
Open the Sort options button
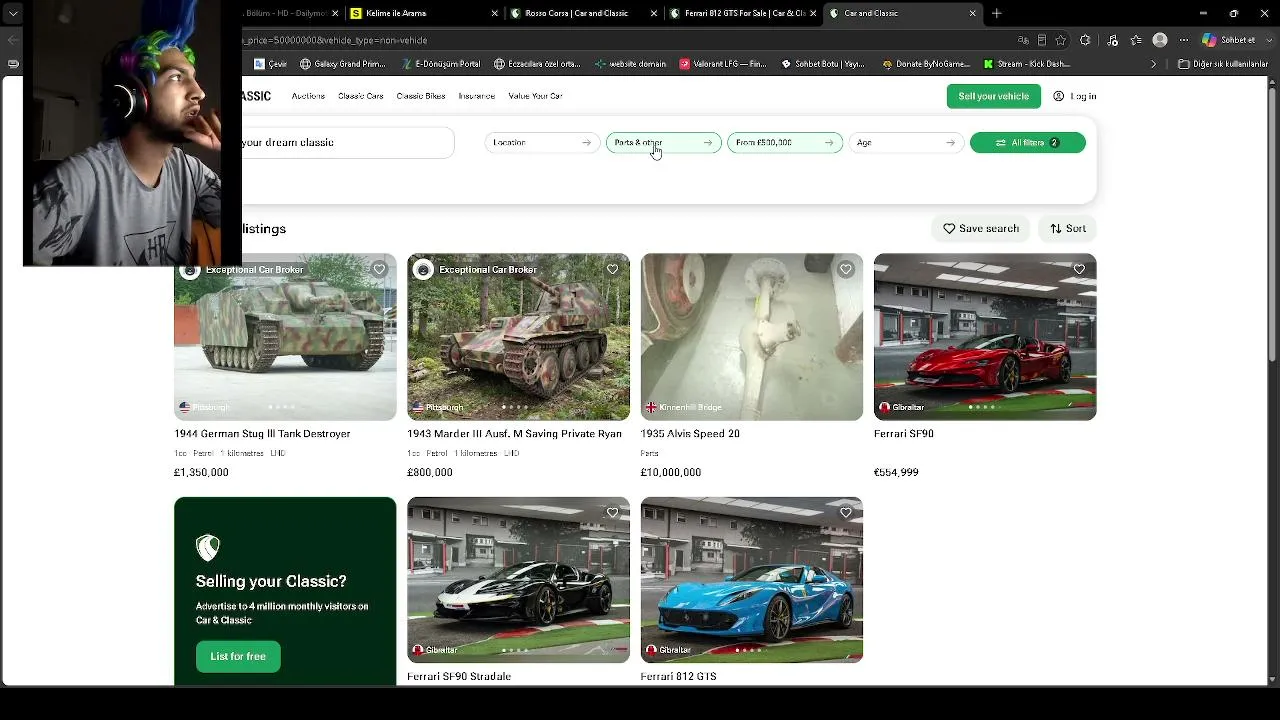coord(1068,228)
